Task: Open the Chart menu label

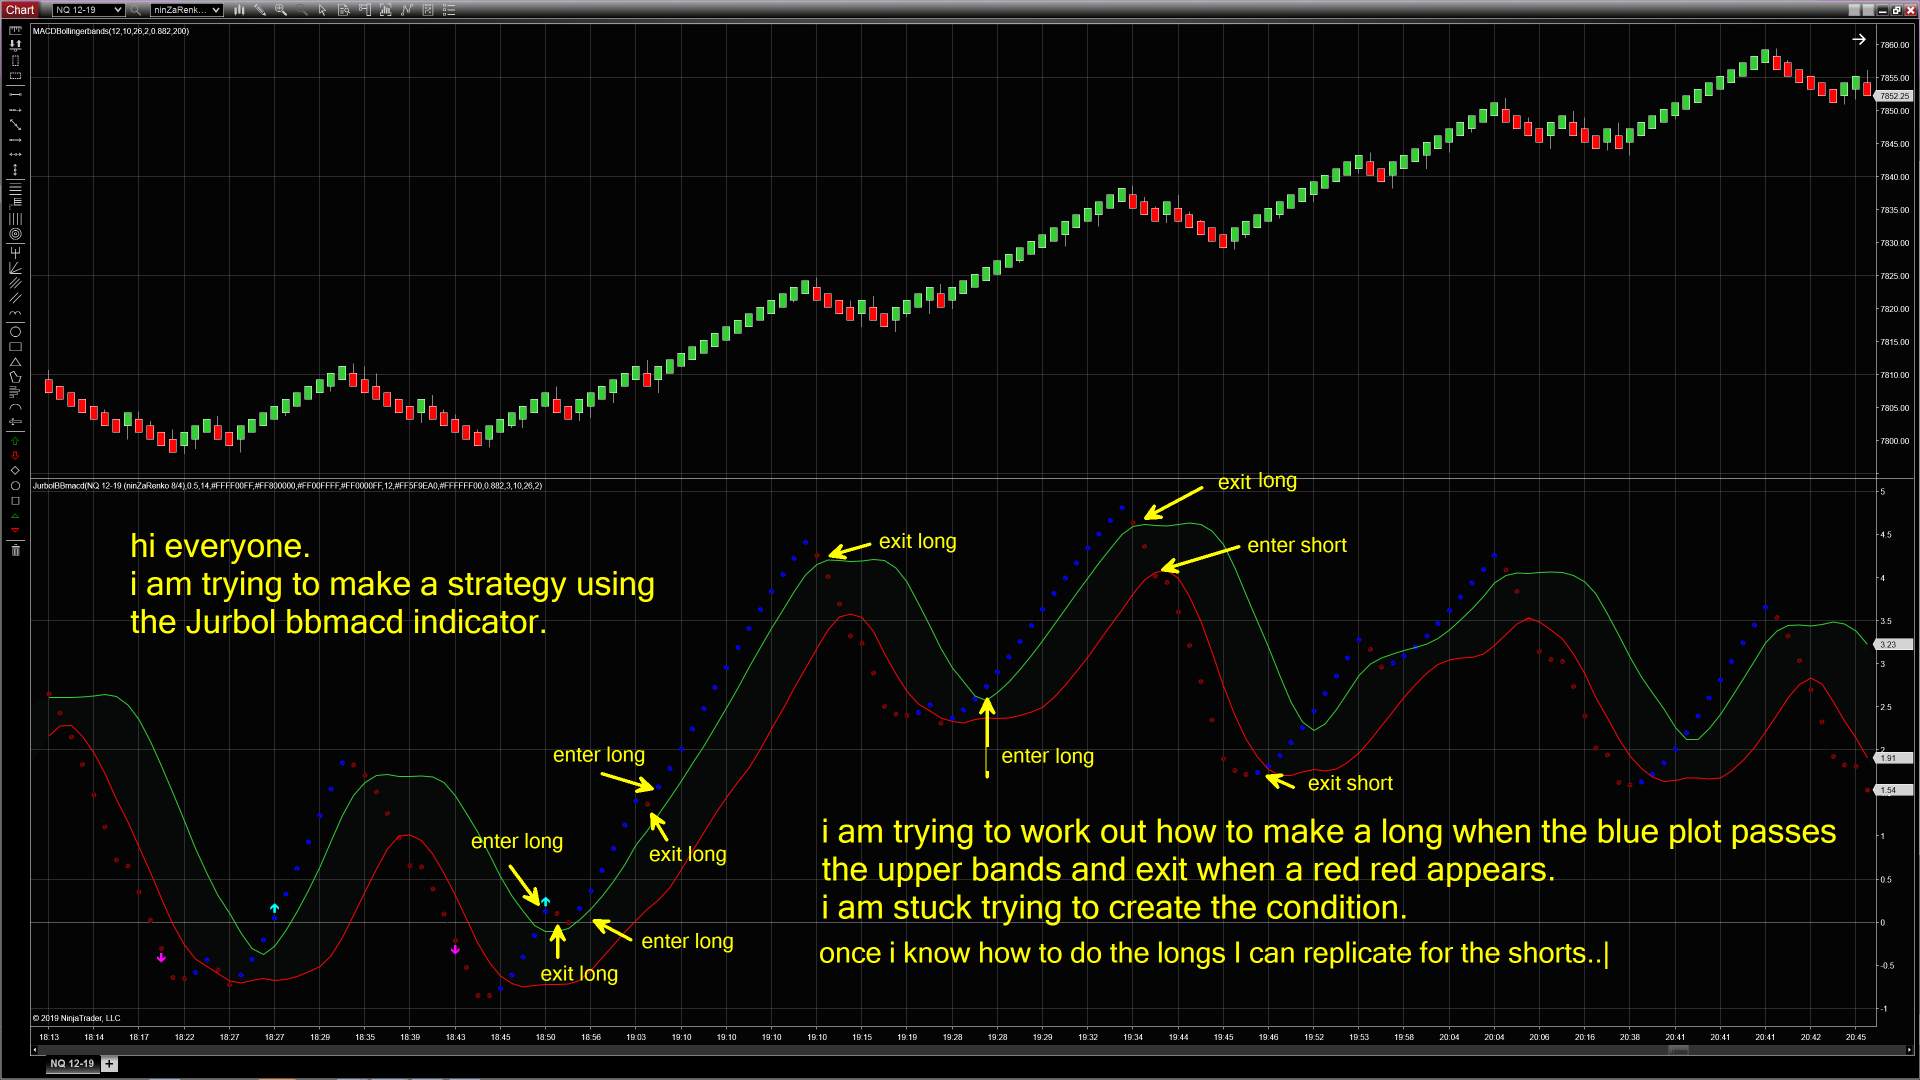Action: [x=20, y=10]
